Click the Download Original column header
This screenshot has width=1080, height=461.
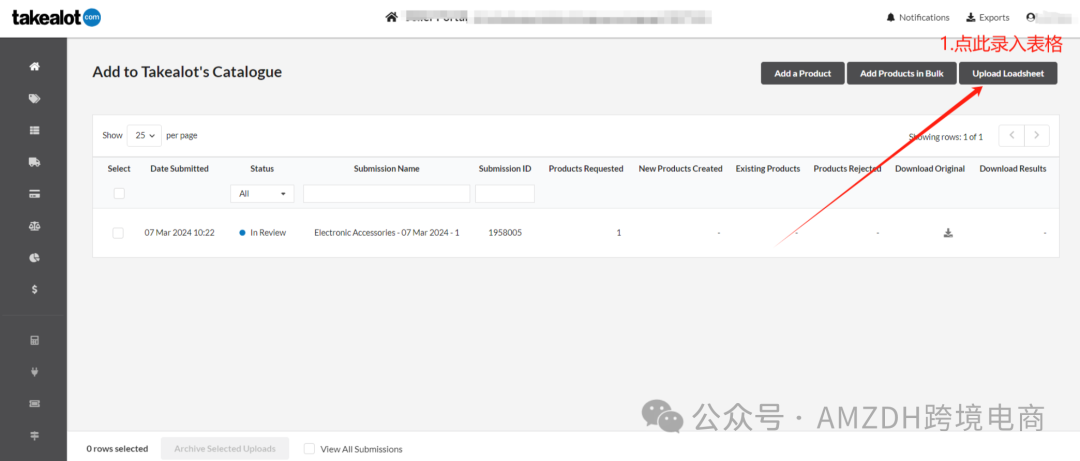tap(930, 169)
